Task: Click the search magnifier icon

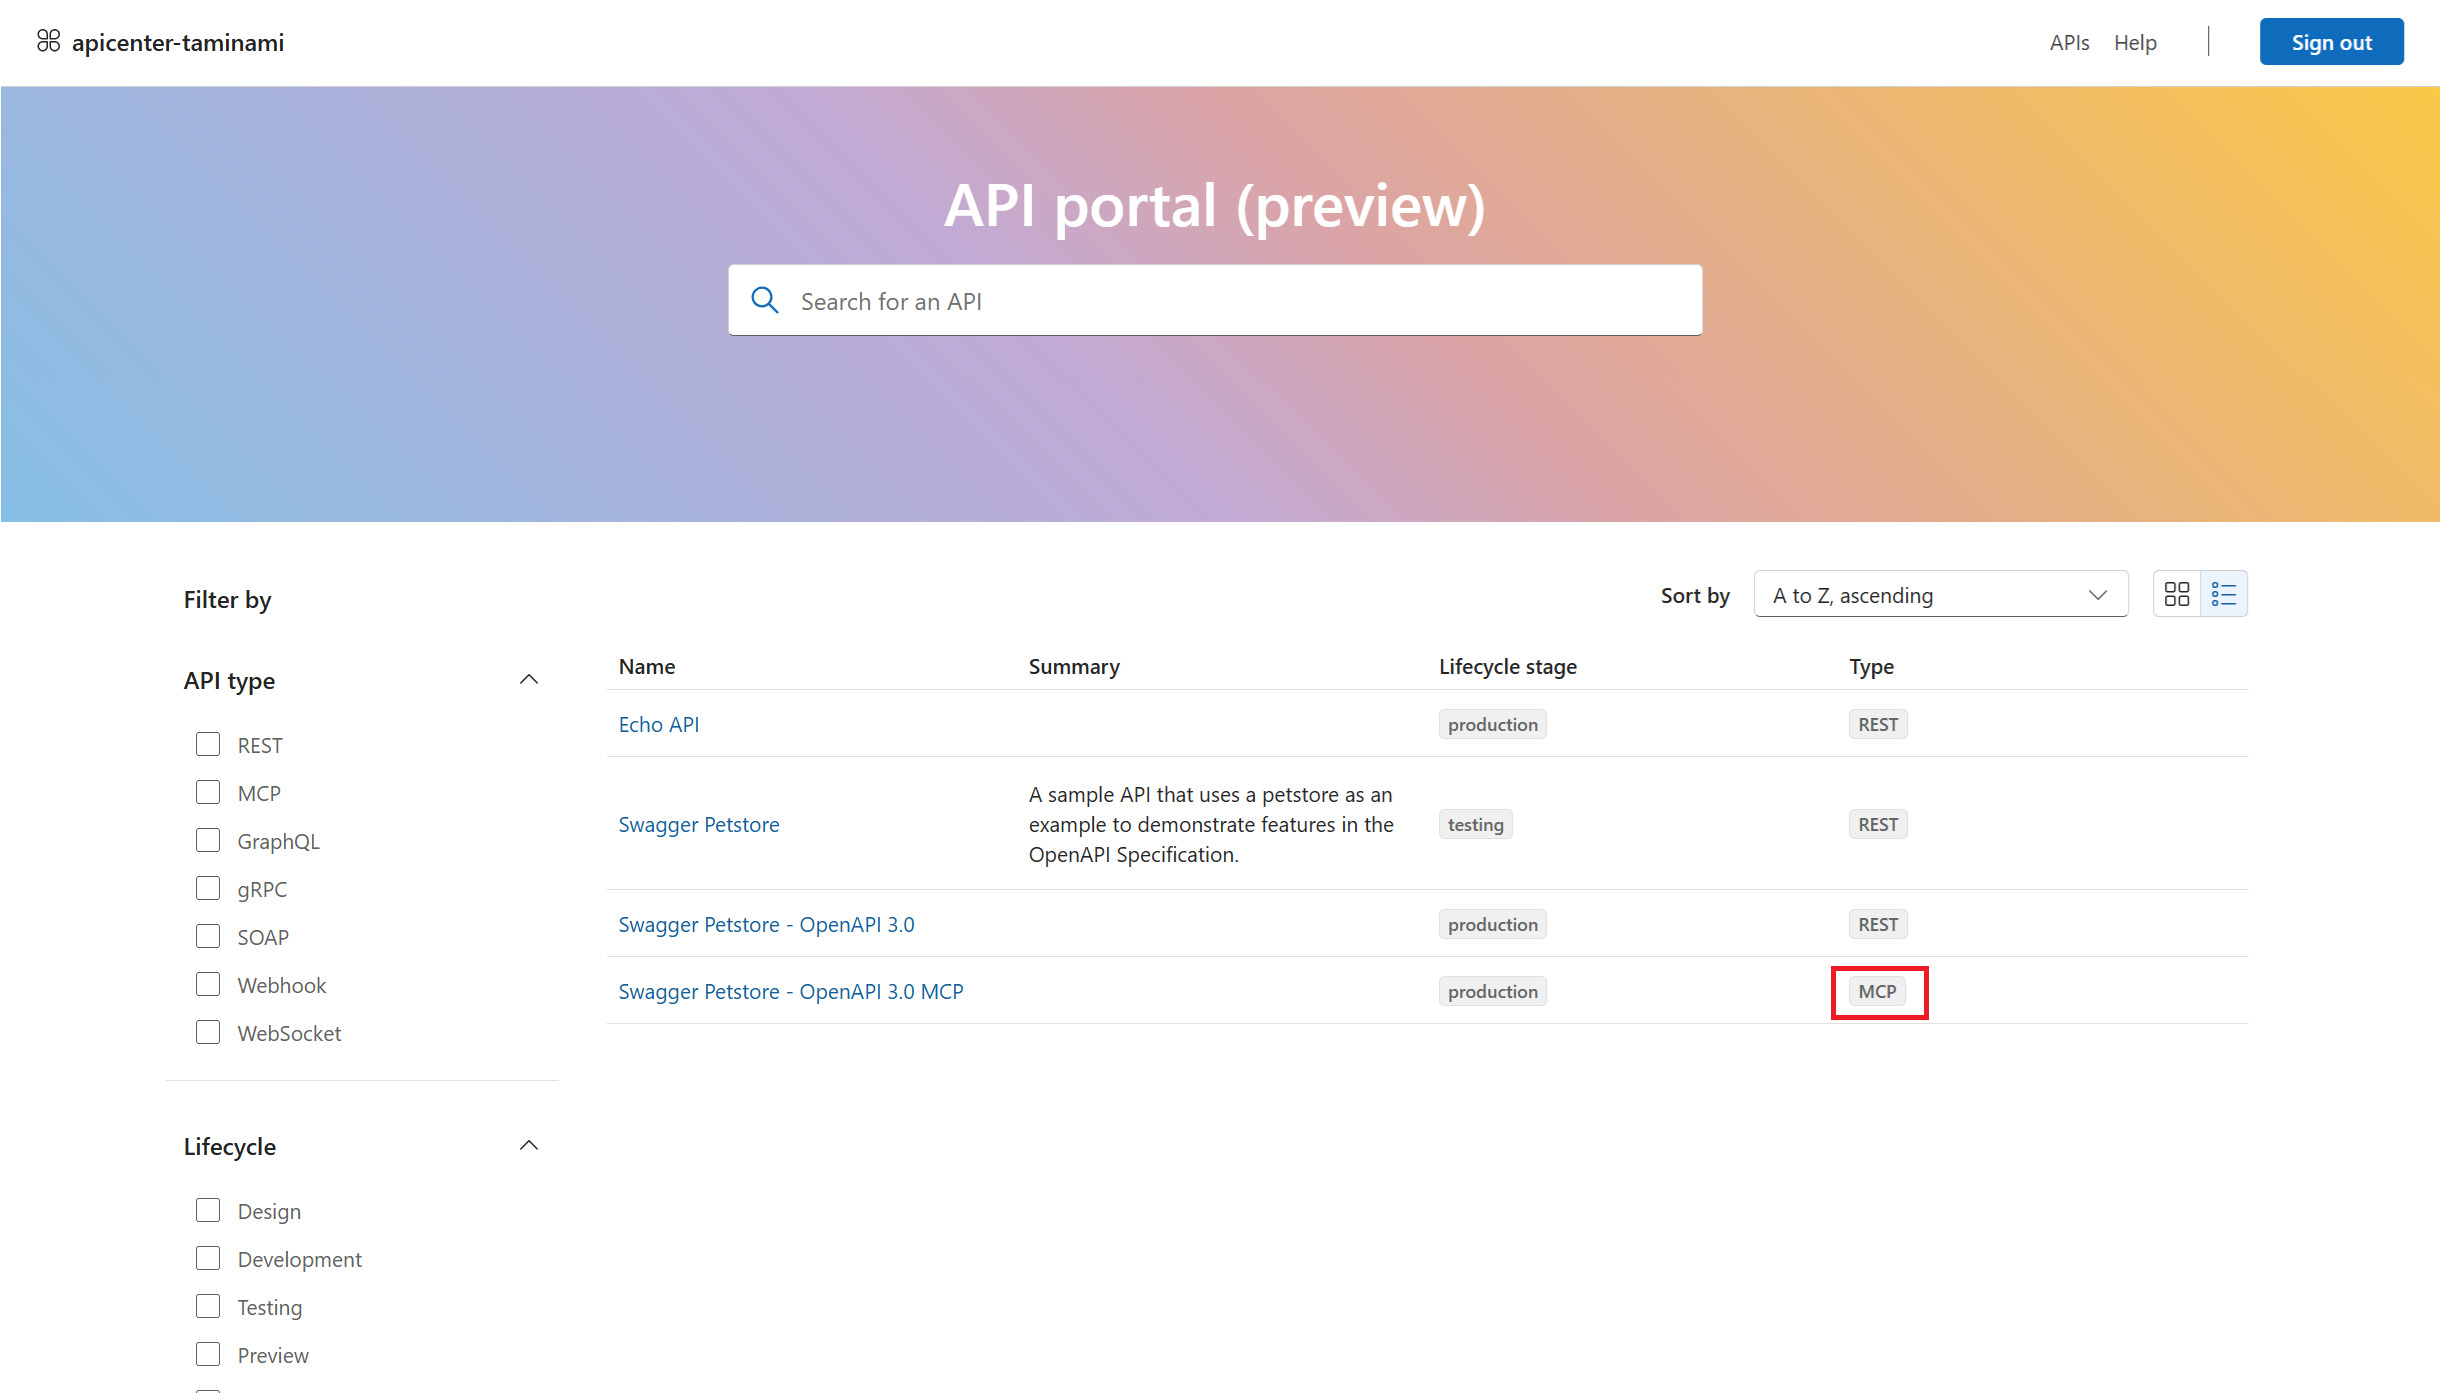Action: (764, 301)
